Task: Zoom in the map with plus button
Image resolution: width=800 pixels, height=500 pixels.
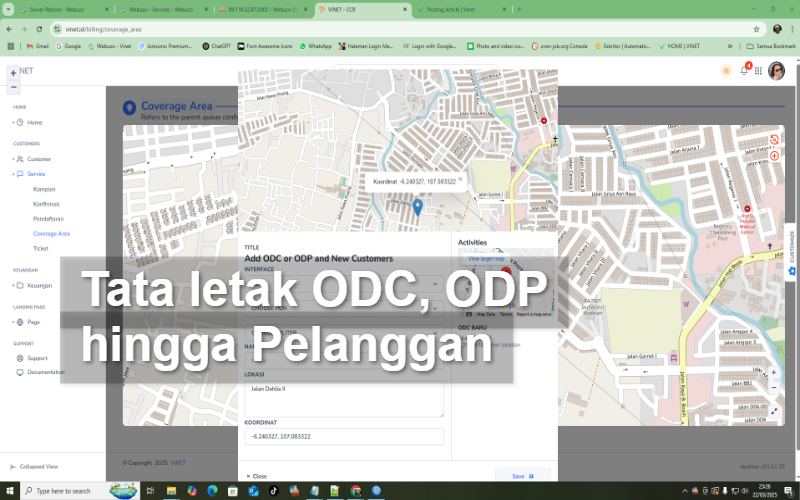Action: tap(13, 73)
